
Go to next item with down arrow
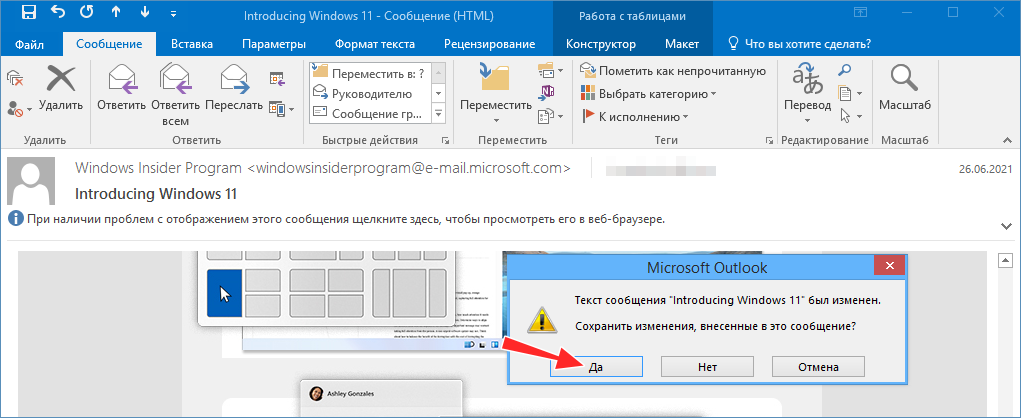(144, 13)
